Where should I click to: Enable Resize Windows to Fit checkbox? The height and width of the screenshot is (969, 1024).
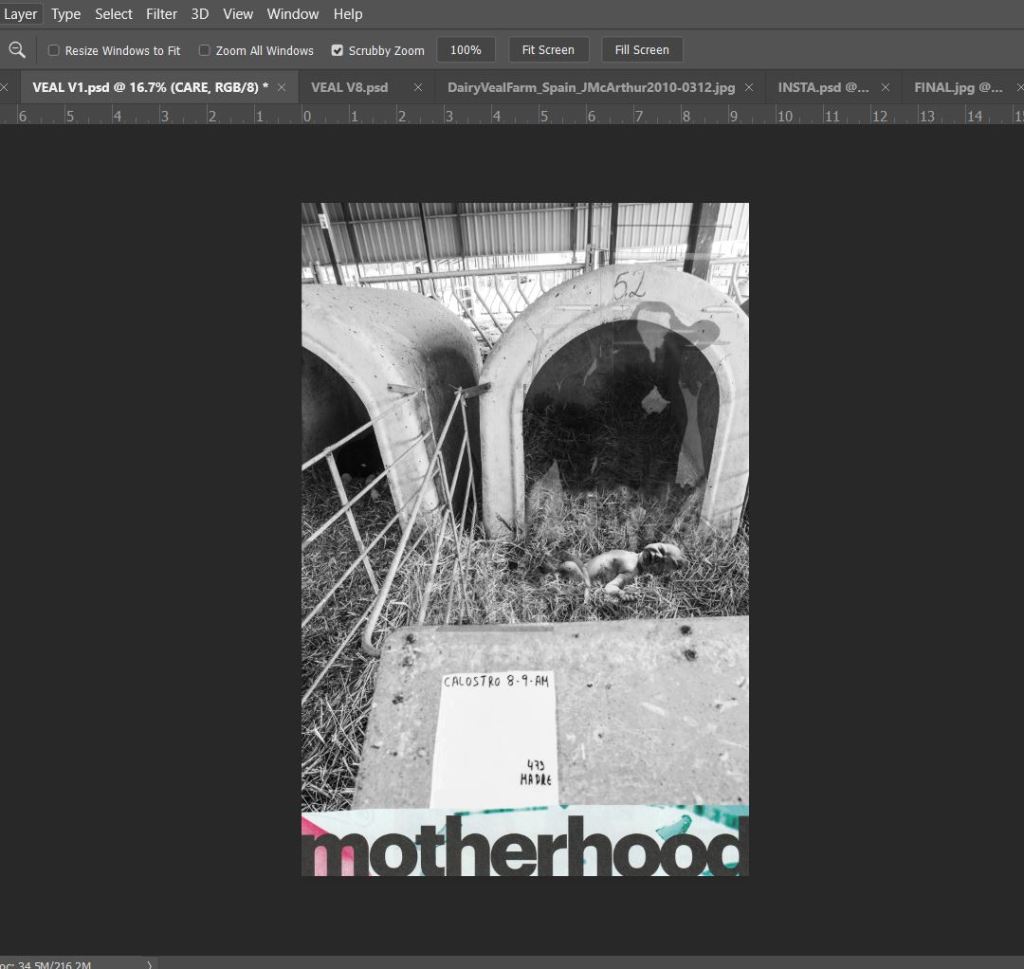54,50
